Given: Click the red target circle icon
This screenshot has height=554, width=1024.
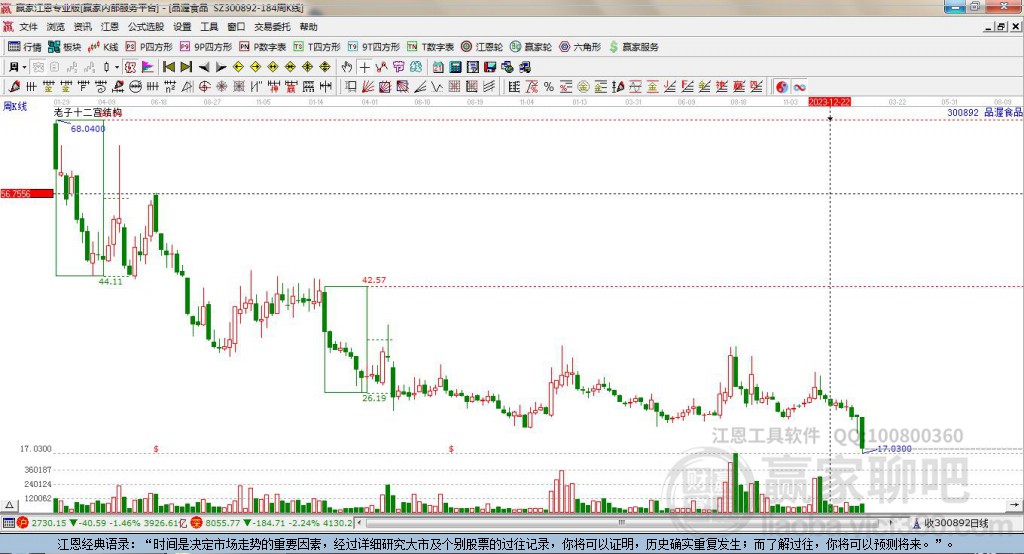Looking at the screenshot, I should tap(204, 87).
